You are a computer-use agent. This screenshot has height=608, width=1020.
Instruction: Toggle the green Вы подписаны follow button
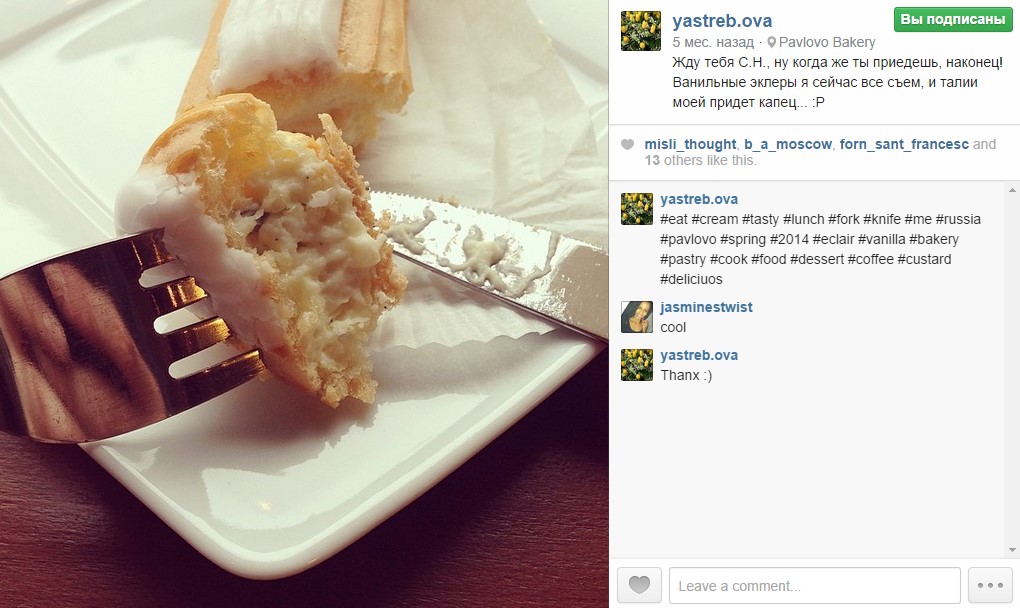pyautogui.click(x=953, y=20)
